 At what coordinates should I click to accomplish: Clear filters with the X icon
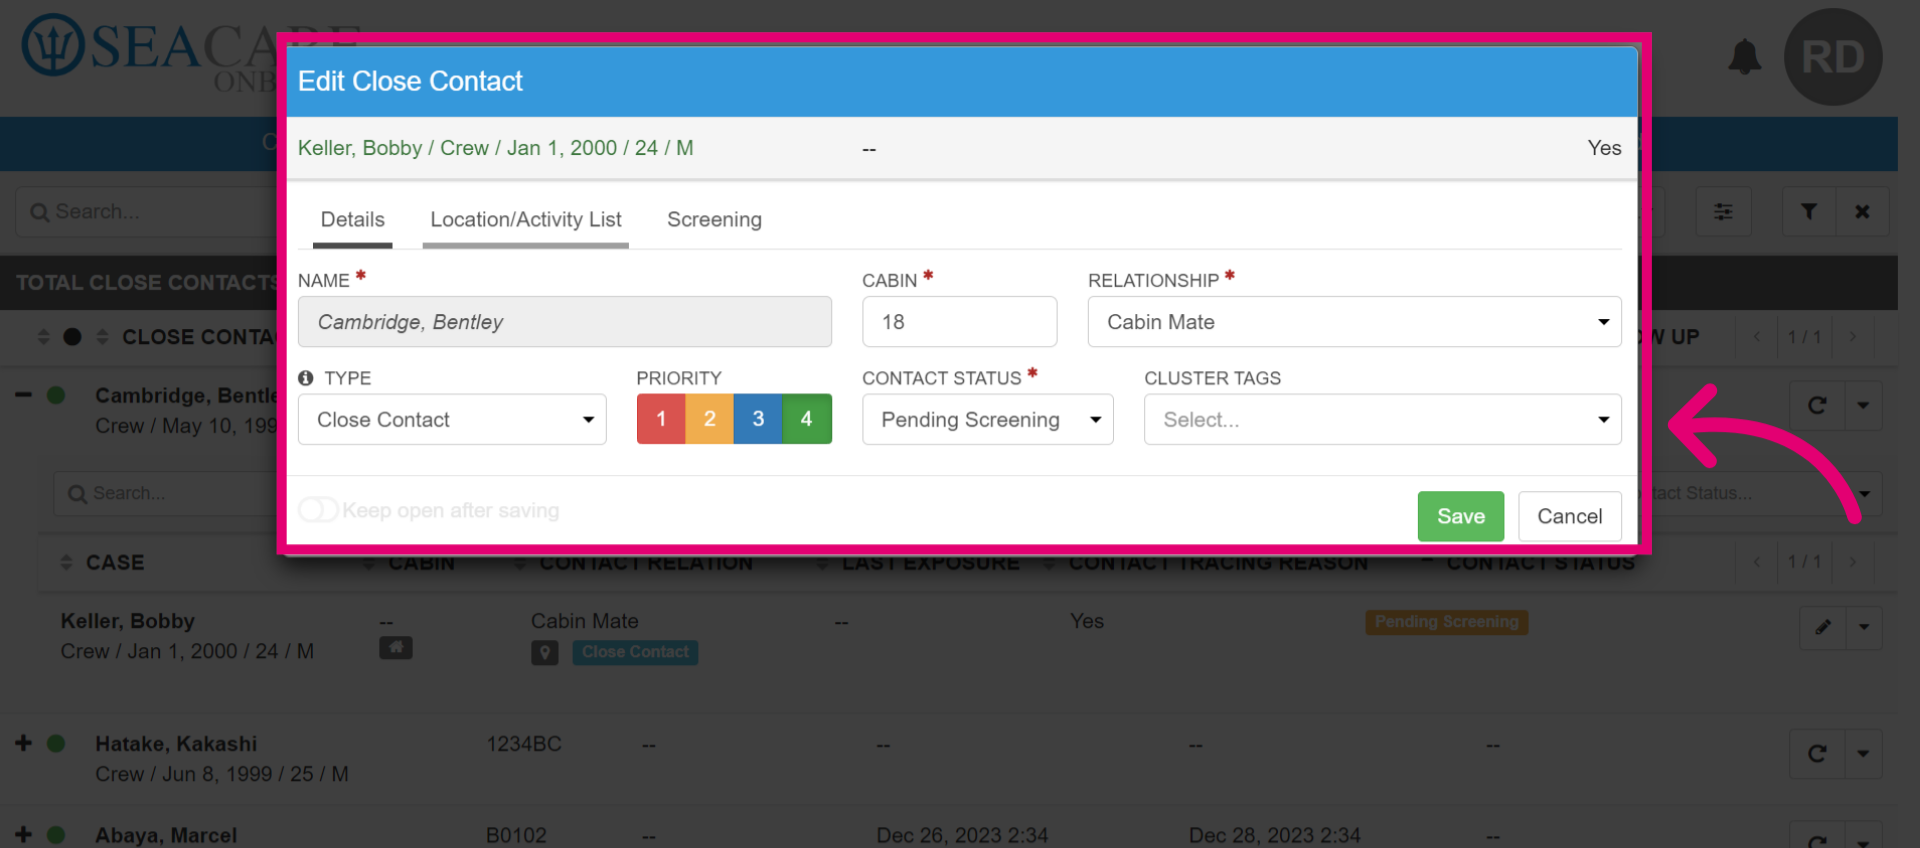click(1862, 212)
